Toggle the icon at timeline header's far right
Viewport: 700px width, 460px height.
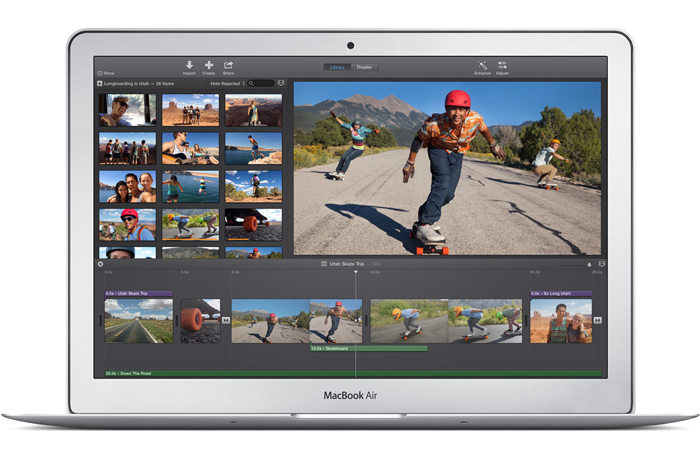click(x=600, y=264)
